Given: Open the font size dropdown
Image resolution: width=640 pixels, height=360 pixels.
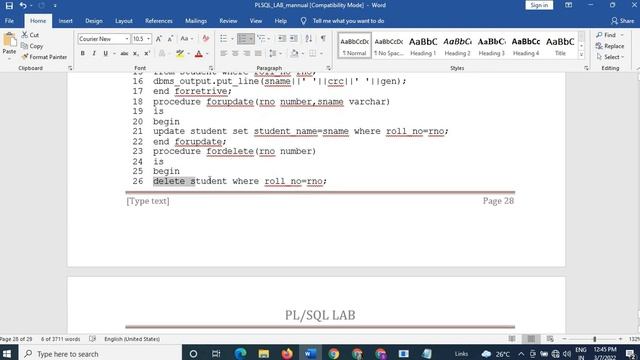Looking at the screenshot, I should point(148,39).
